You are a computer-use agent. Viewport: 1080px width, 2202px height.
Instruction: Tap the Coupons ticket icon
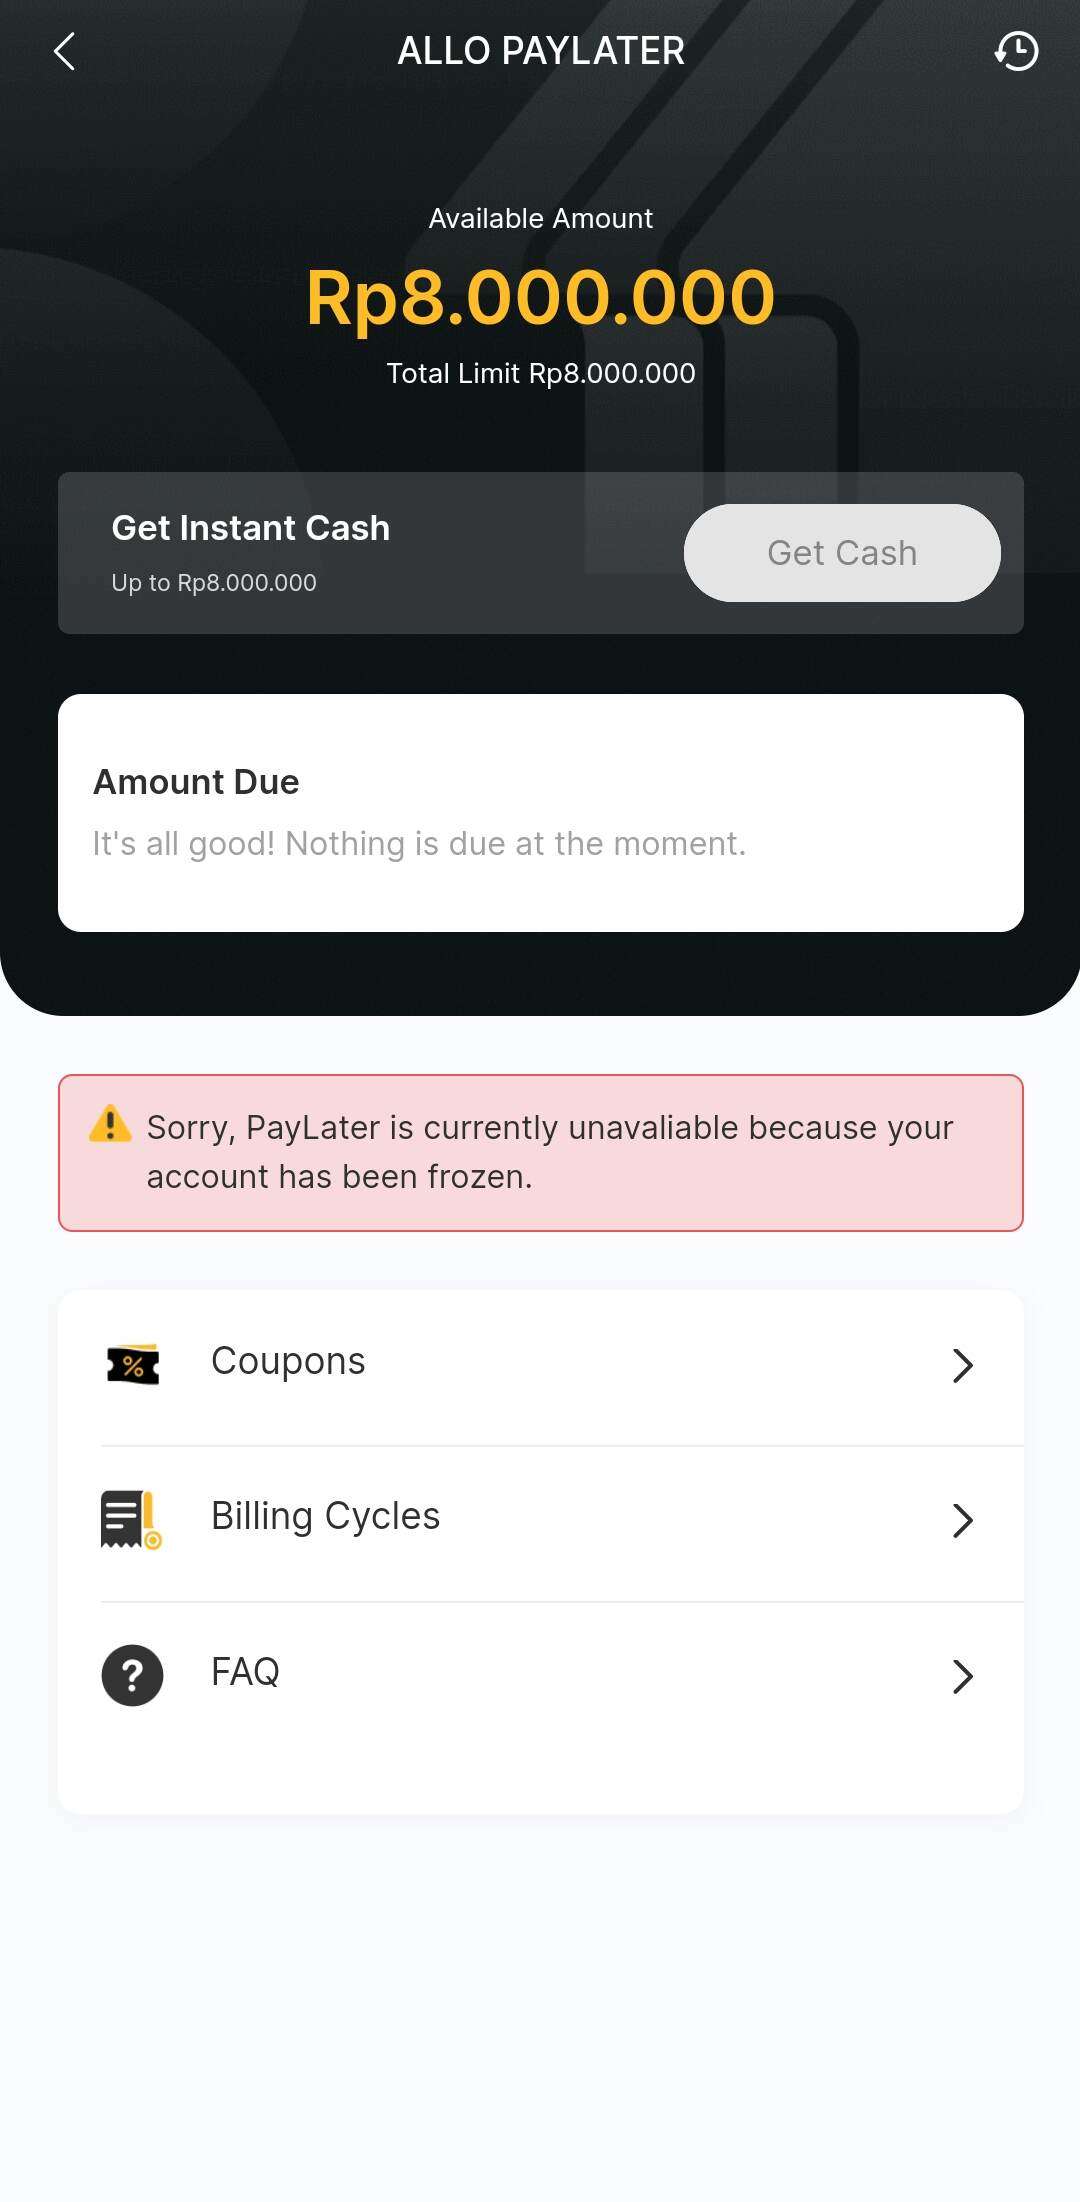[x=133, y=1364]
